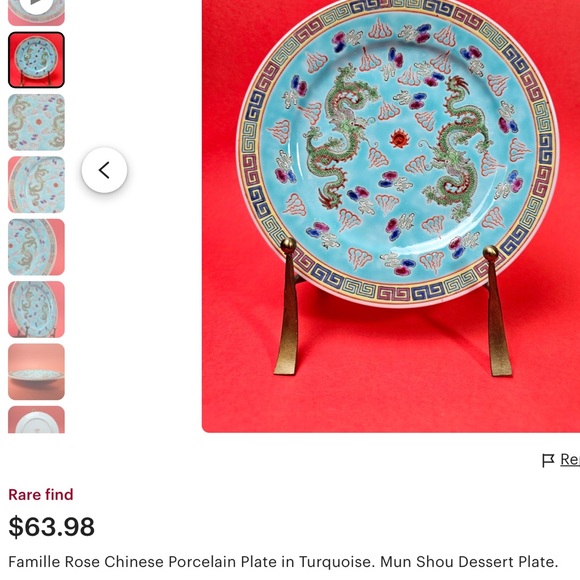580x580 pixels.
Task: Select the highlighted plate-on-stand thumbnail
Action: [36, 60]
